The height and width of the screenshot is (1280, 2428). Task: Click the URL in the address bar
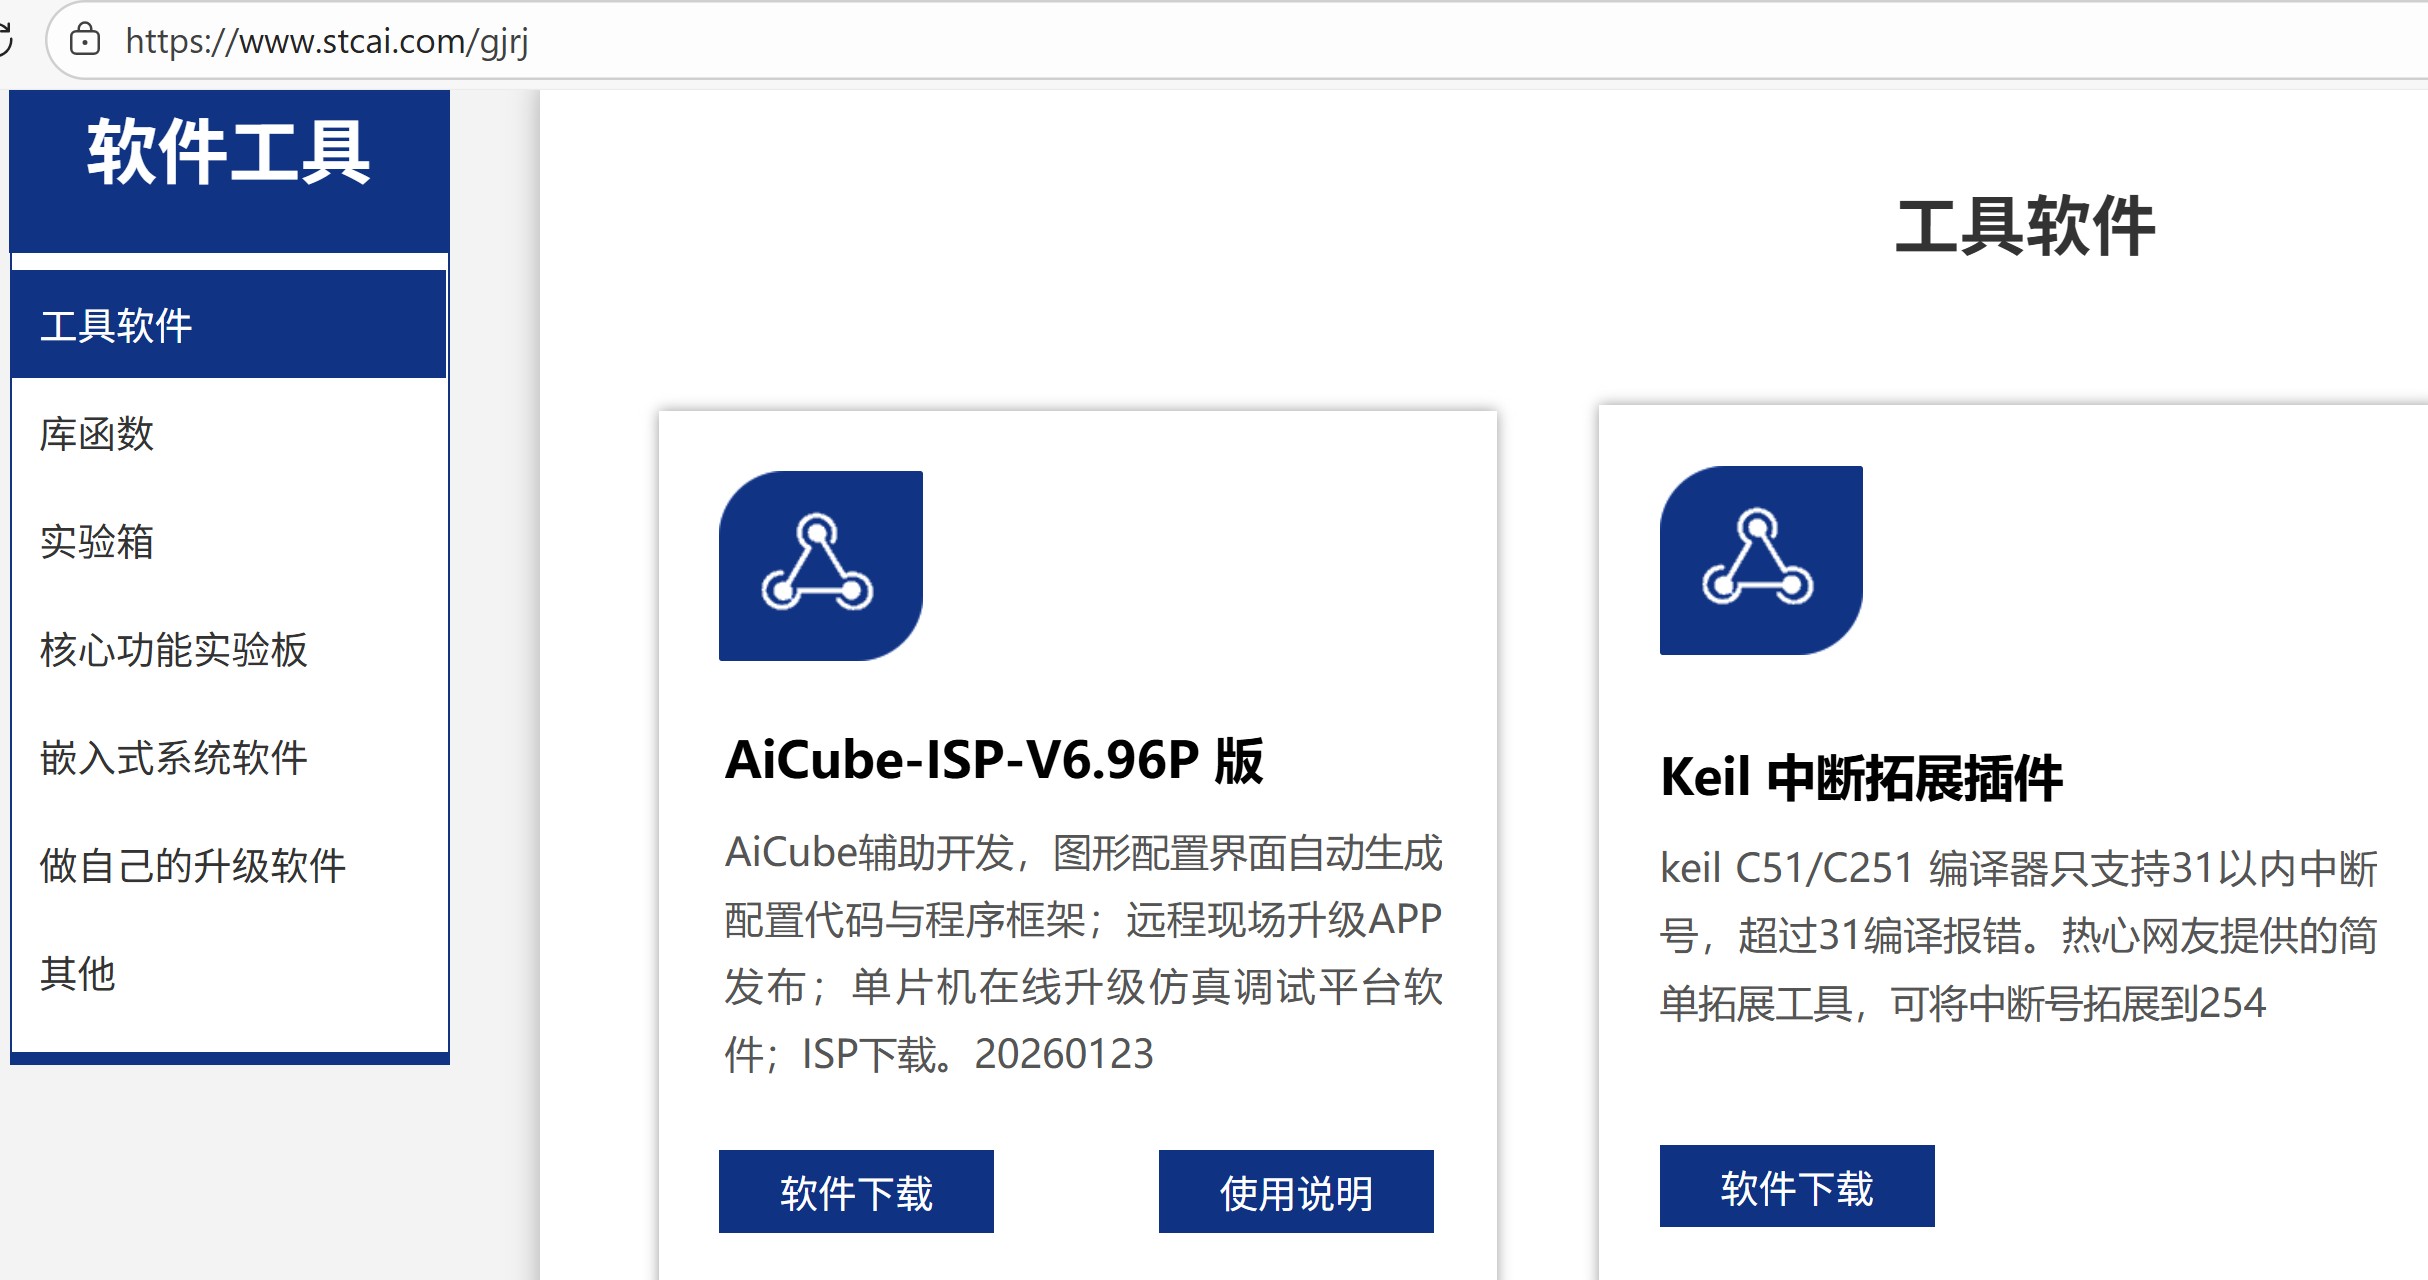point(328,42)
